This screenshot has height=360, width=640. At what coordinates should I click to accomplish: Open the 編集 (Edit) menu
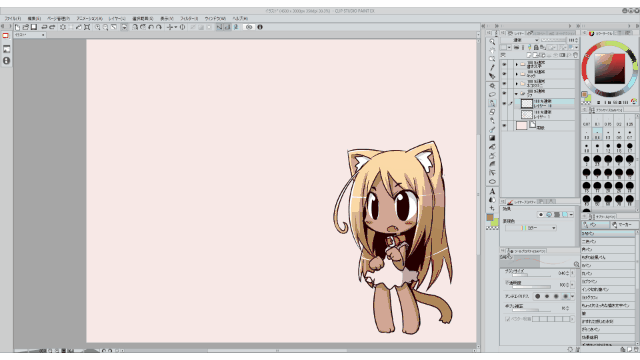(x=34, y=18)
